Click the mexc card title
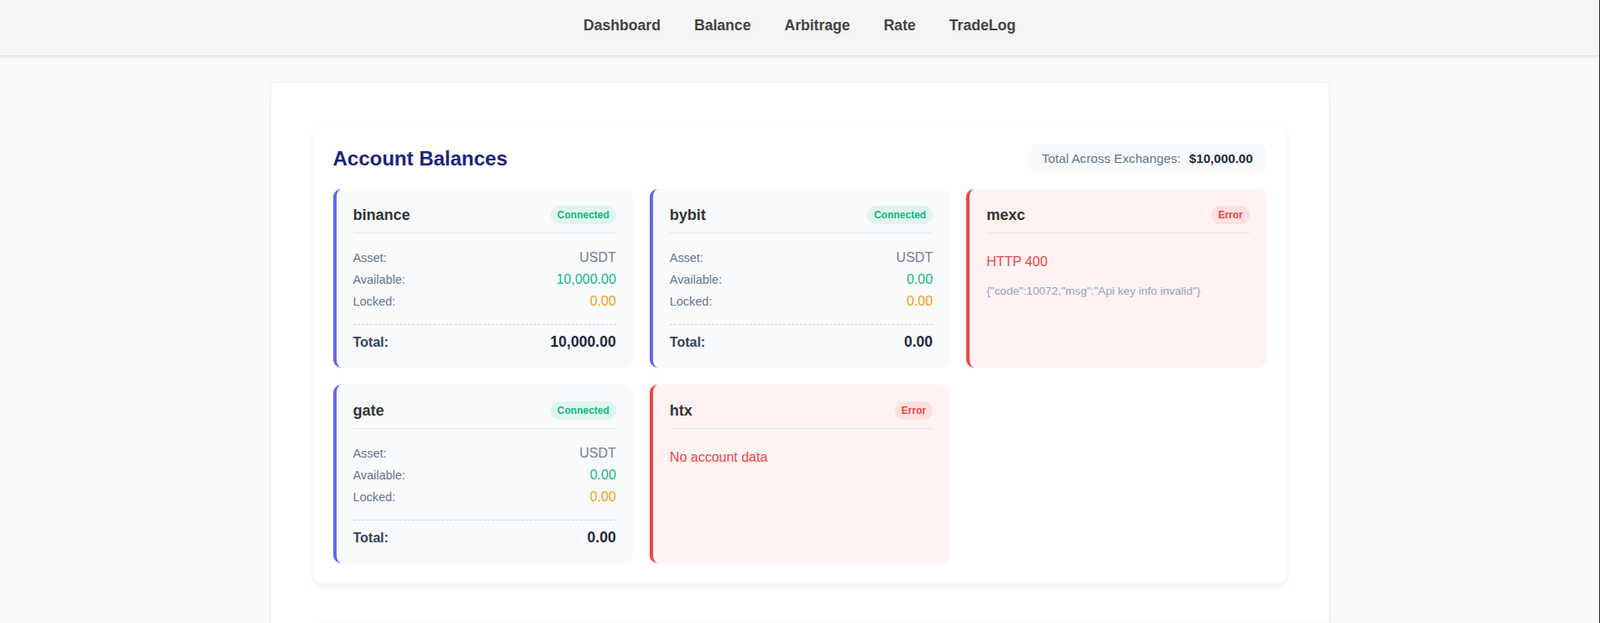 pos(1005,215)
